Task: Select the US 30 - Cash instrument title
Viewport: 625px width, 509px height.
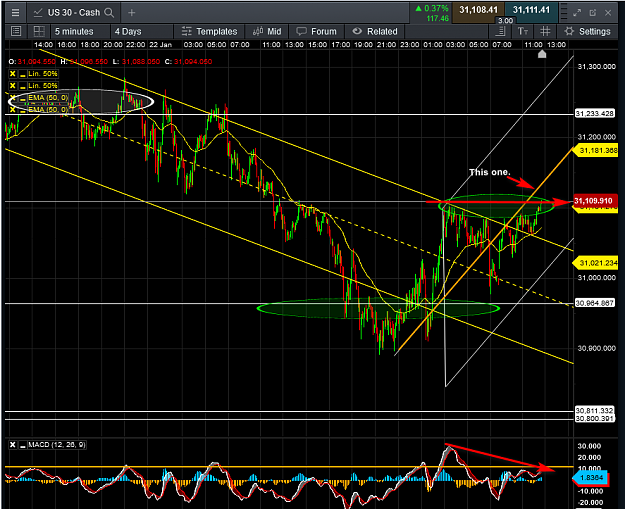Action: point(74,13)
